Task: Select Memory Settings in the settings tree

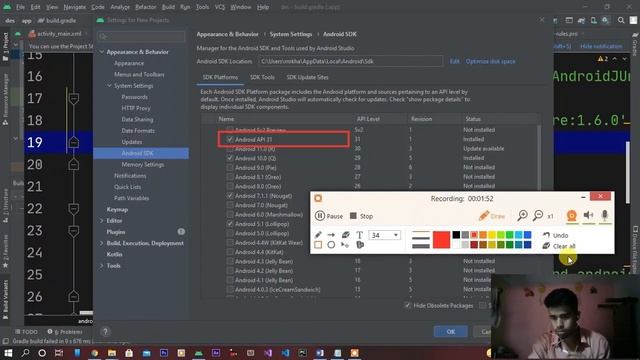Action: pyautogui.click(x=142, y=164)
